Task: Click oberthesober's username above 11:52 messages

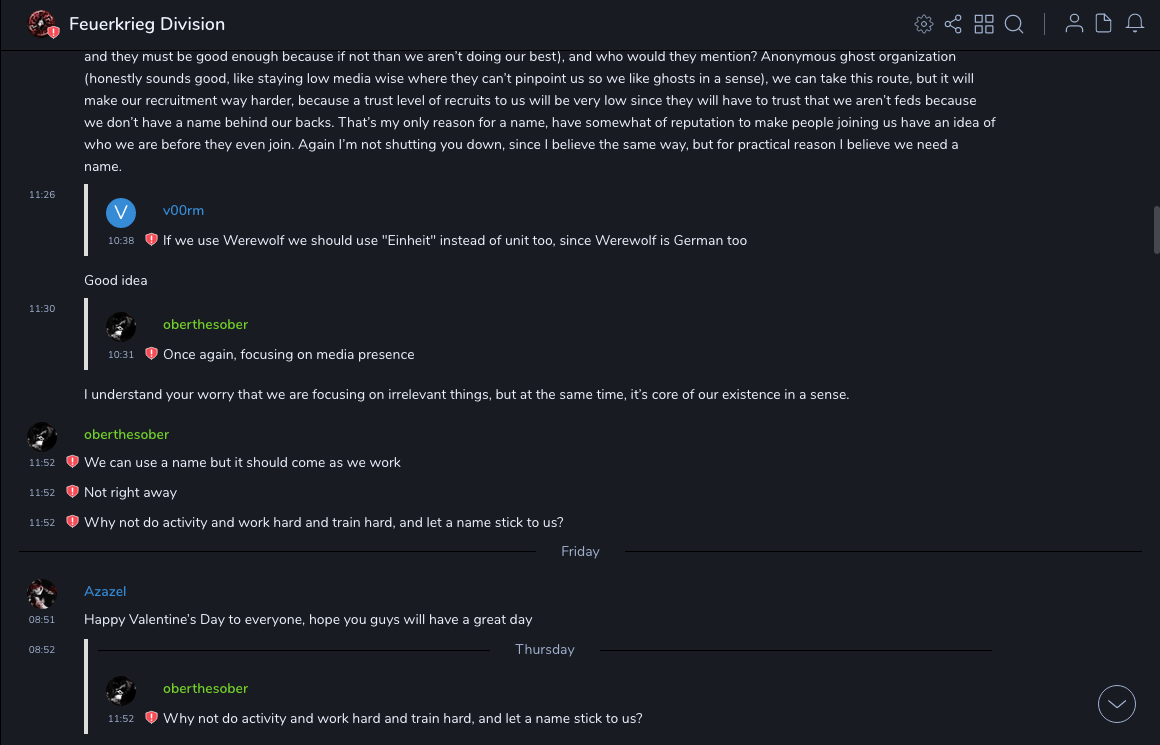Action: click(126, 434)
